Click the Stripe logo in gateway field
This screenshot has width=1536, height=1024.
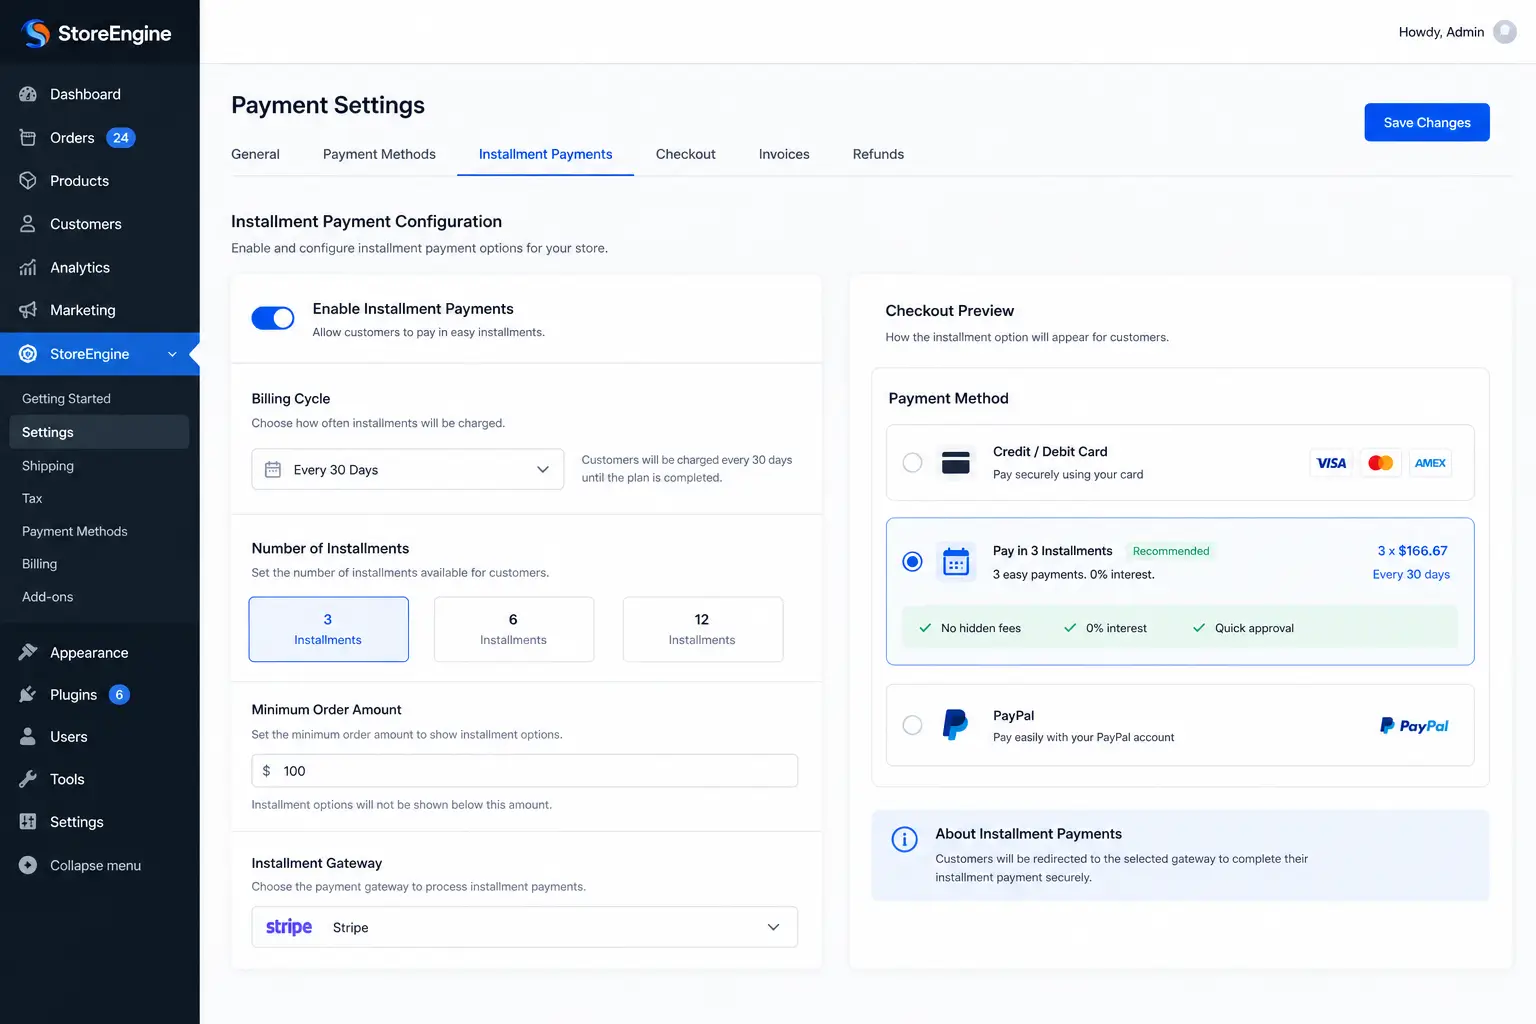click(289, 927)
